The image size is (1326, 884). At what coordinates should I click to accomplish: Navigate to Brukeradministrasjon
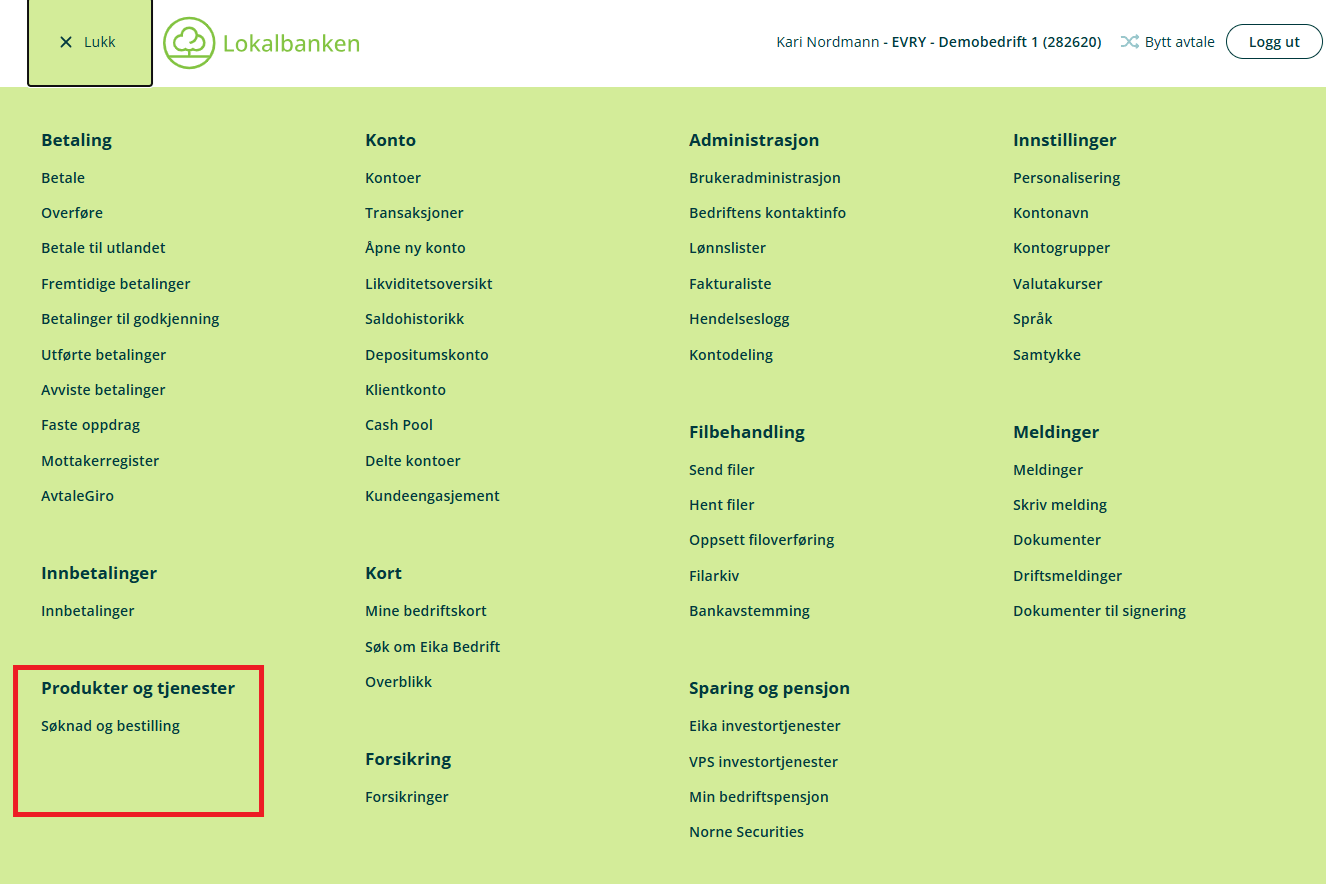click(764, 178)
